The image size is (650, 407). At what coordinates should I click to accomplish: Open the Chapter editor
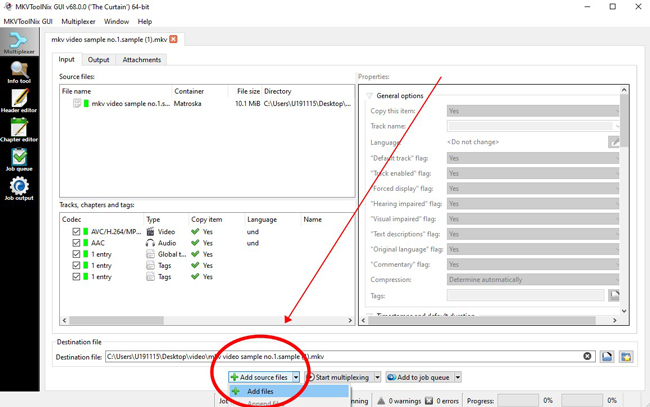(x=19, y=130)
